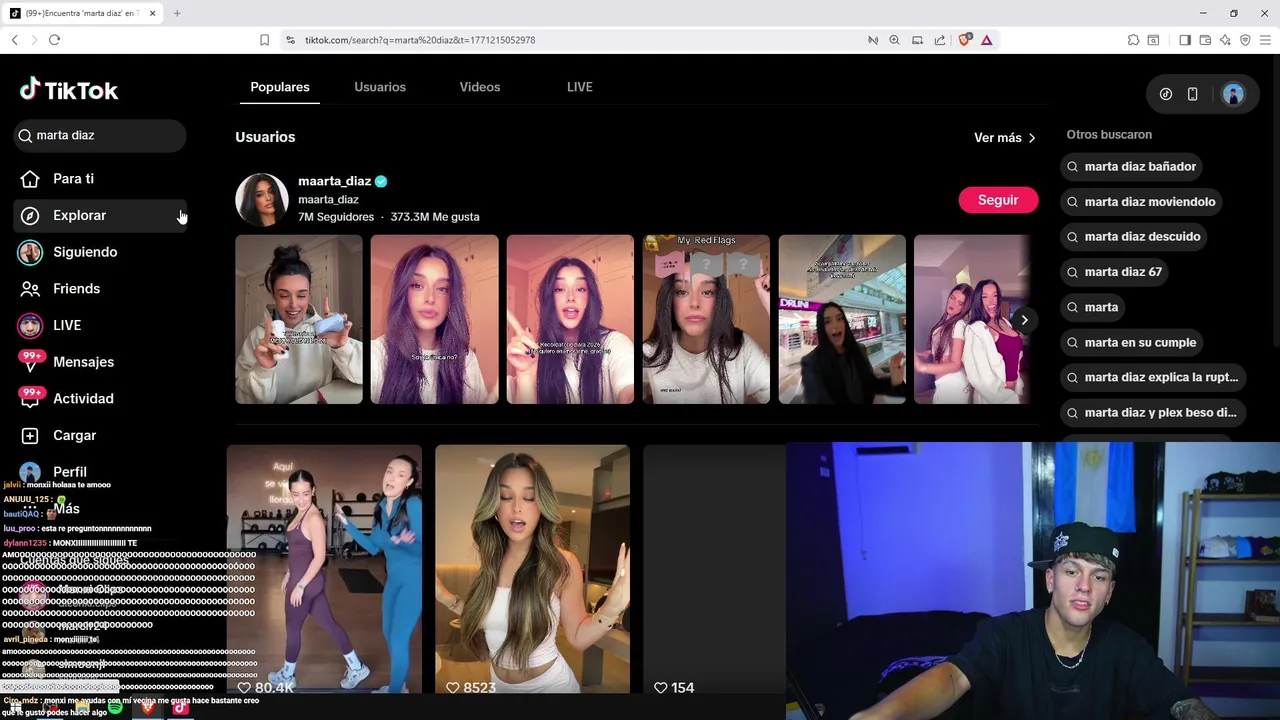The height and width of the screenshot is (720, 1280).
Task: Select suggestion marta diaz y plex beso
Action: [x=1153, y=412]
